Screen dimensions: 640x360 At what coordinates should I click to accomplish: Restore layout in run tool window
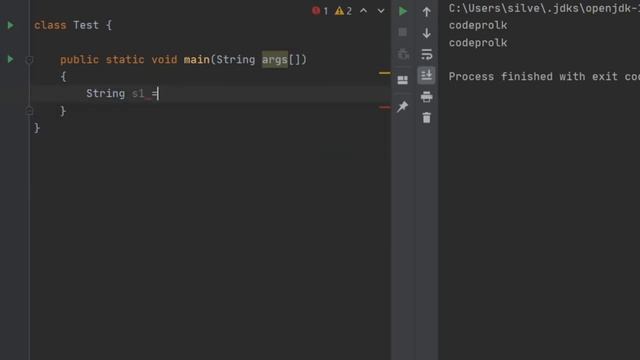(x=402, y=80)
